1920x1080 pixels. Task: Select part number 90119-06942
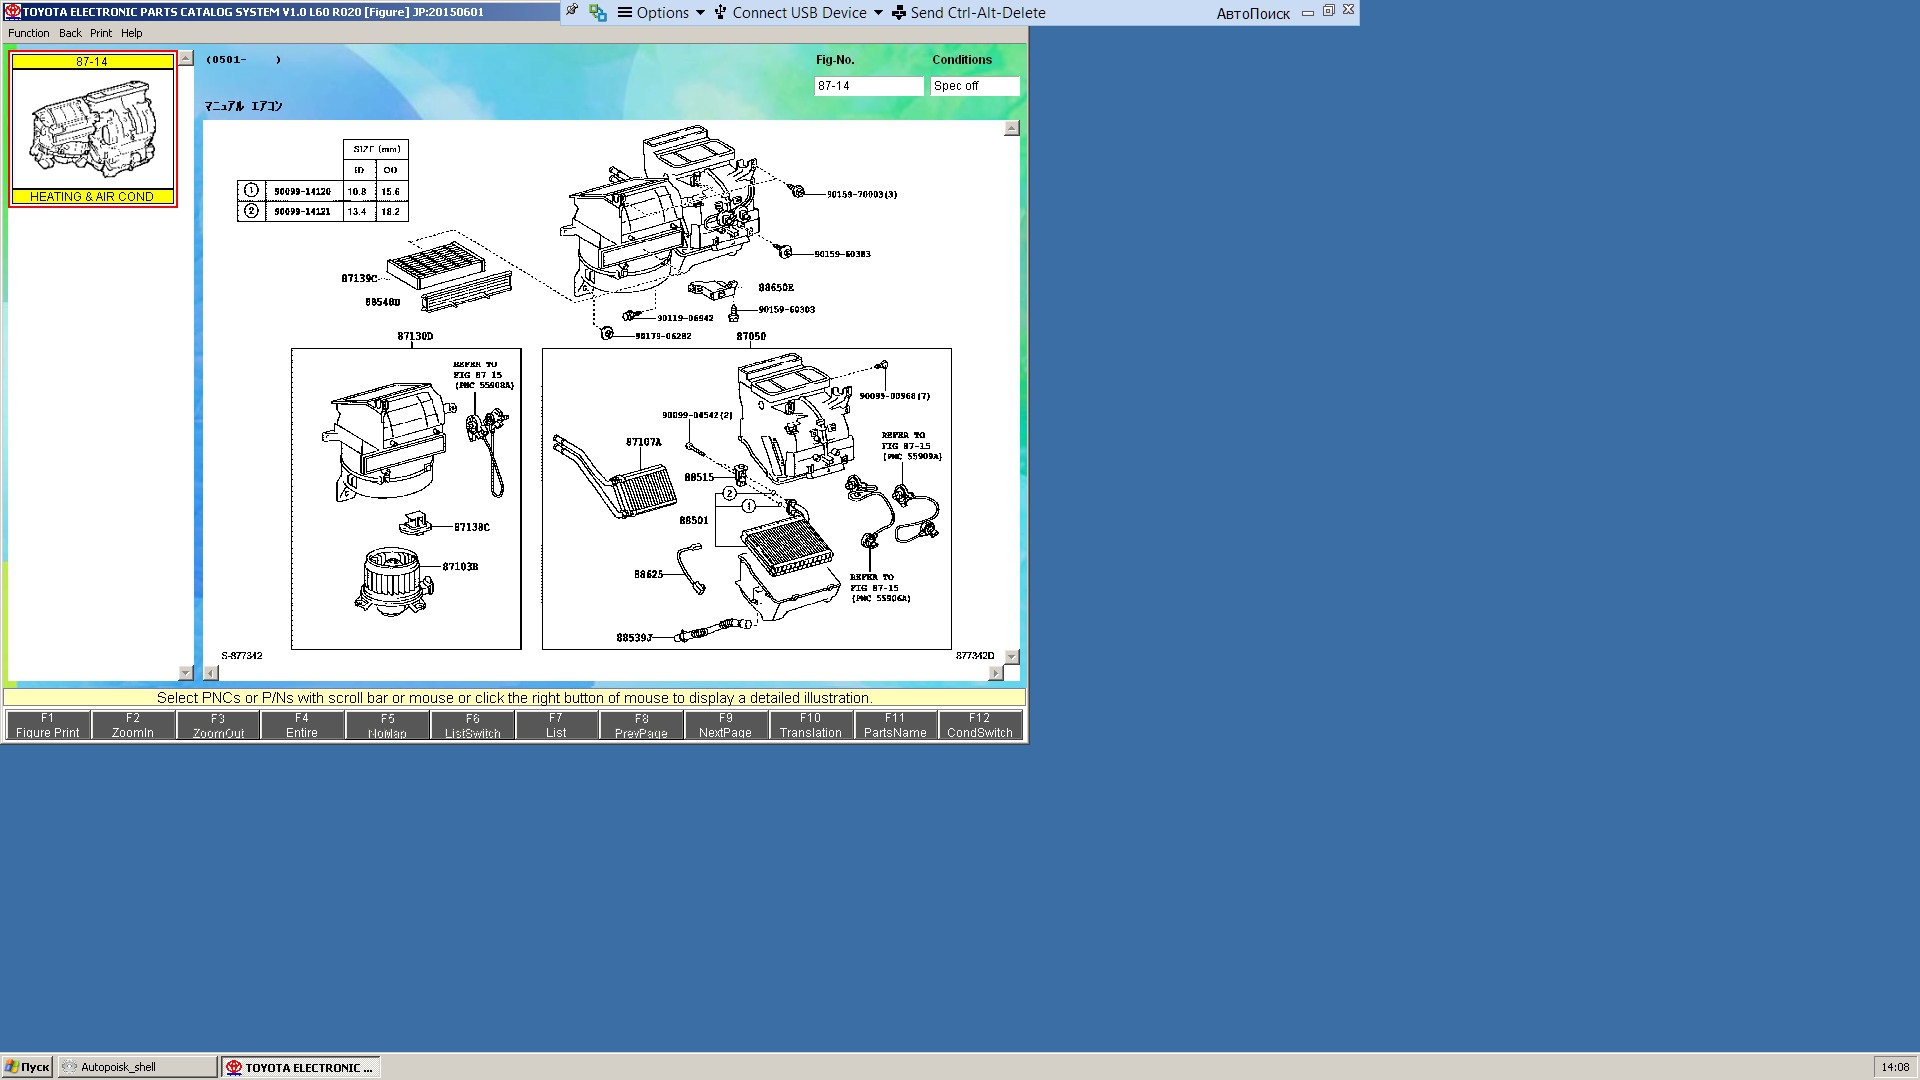pyautogui.click(x=685, y=318)
